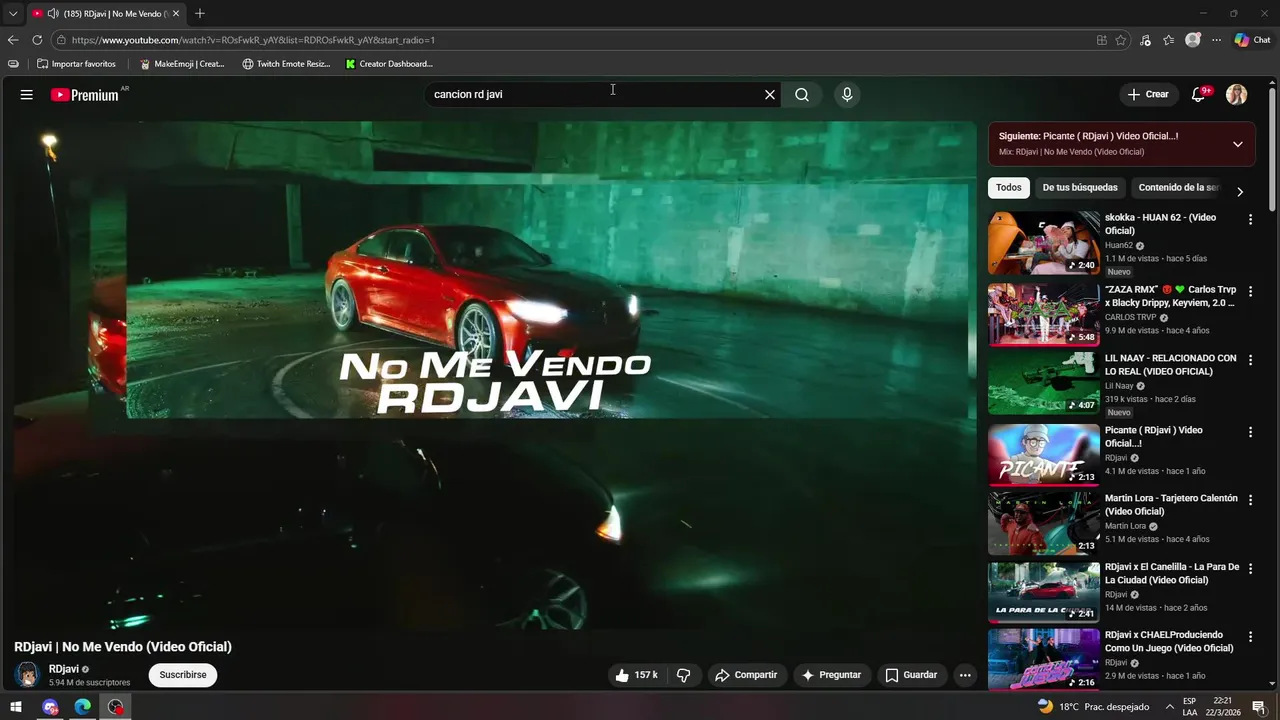Screen dimensions: 1280x720
Task: Open Microsoft Edge from the taskbar
Action: pyautogui.click(x=83, y=707)
